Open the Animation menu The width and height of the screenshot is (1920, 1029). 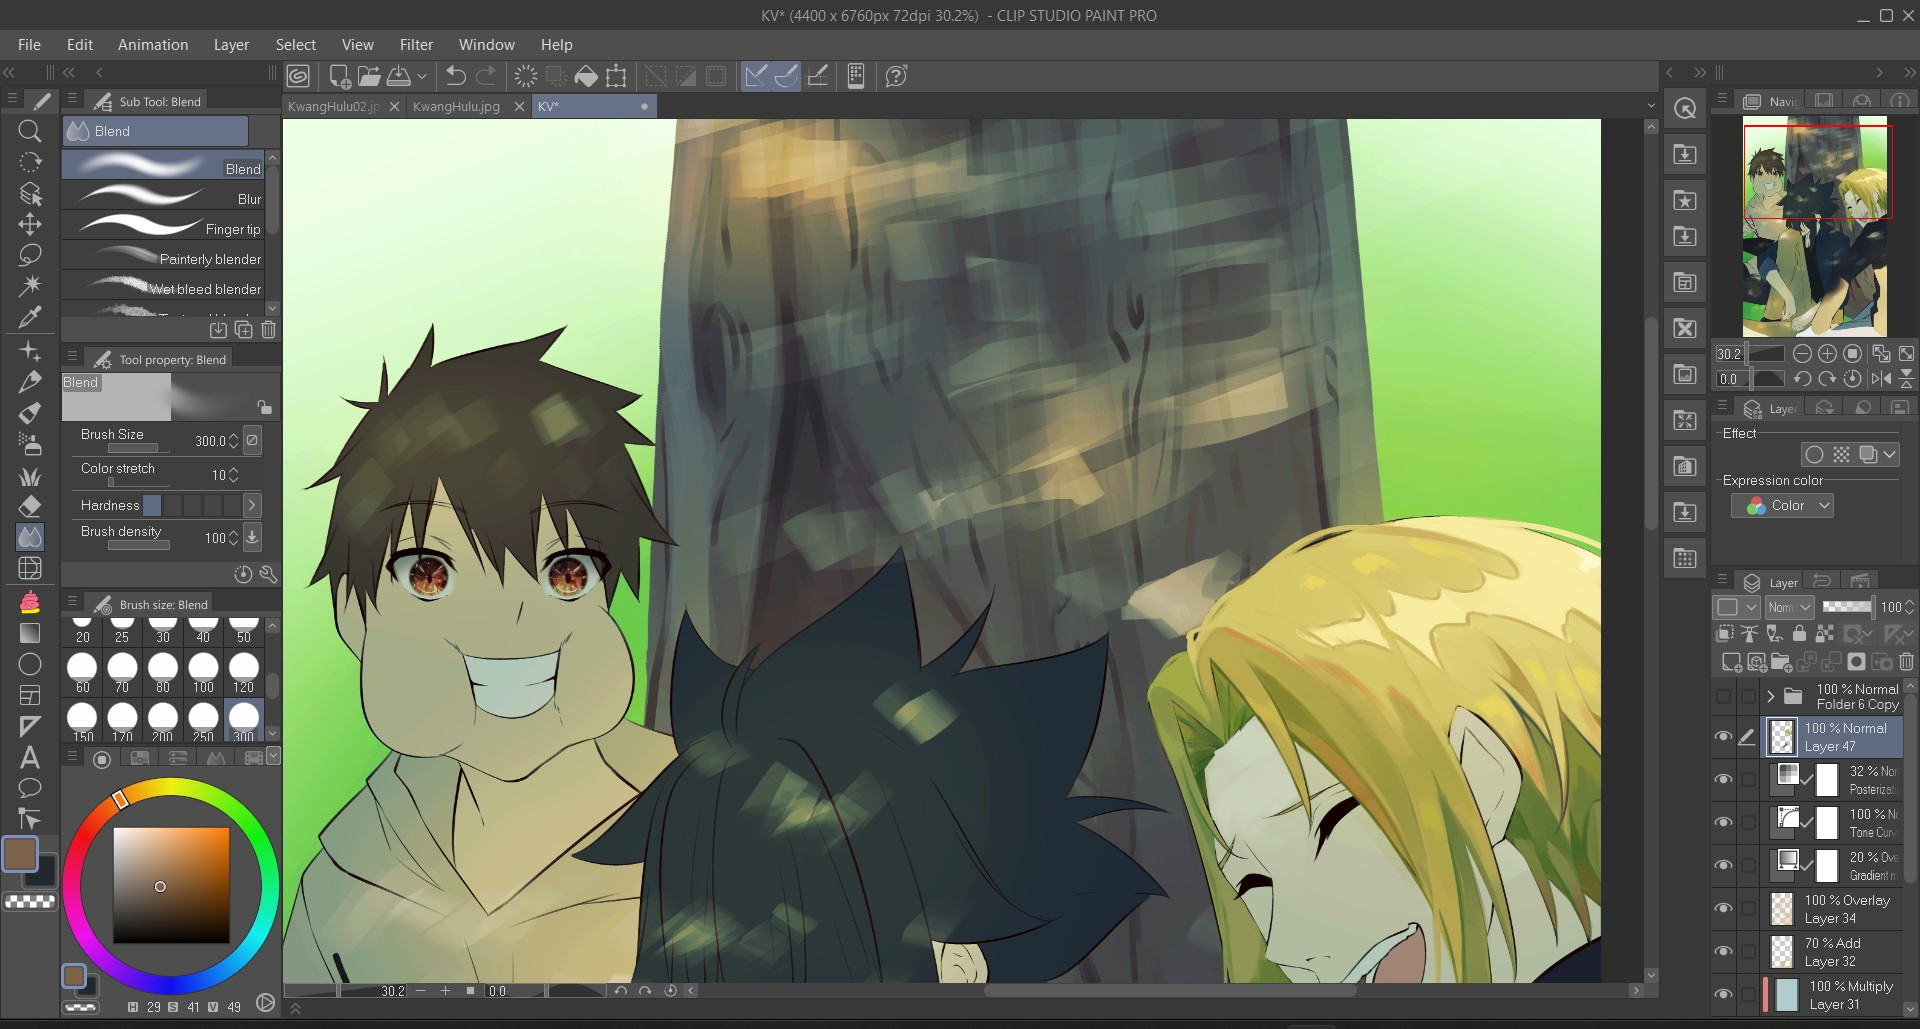[x=153, y=45]
